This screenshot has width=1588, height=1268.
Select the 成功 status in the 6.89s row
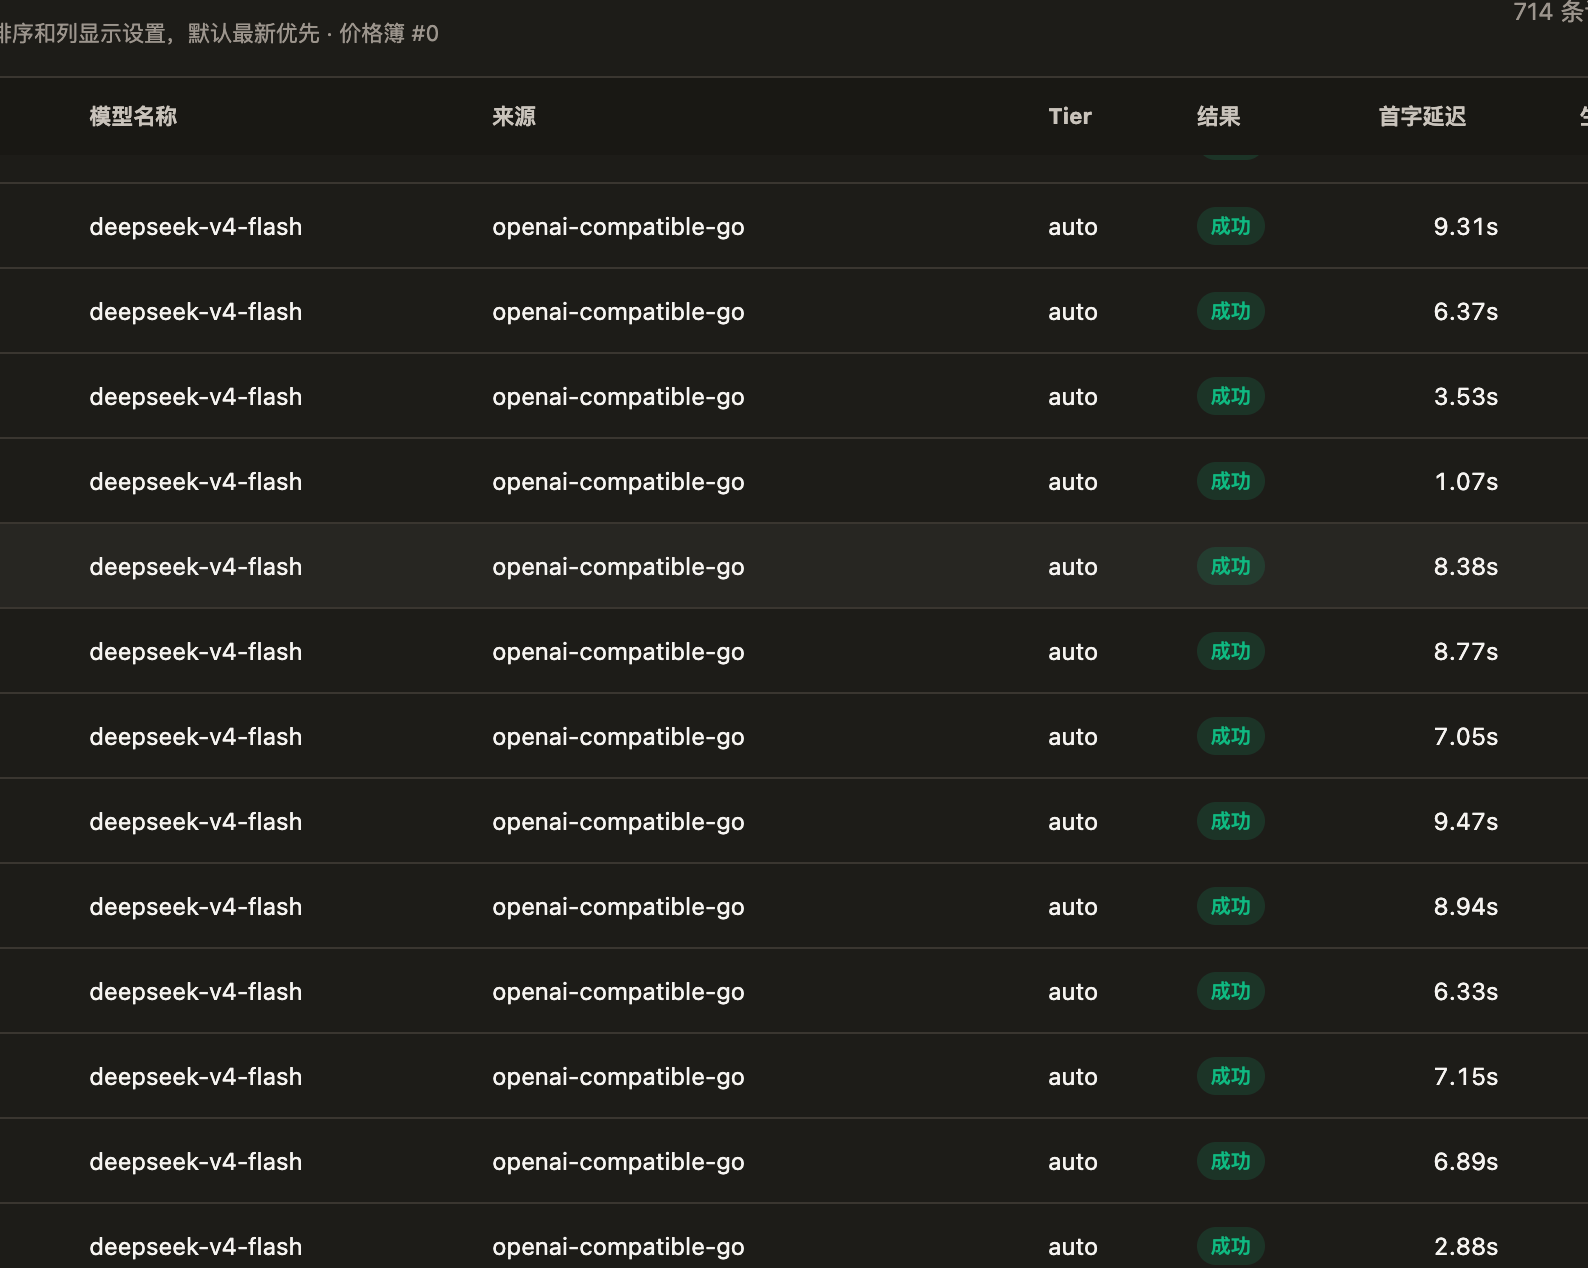1231,1162
